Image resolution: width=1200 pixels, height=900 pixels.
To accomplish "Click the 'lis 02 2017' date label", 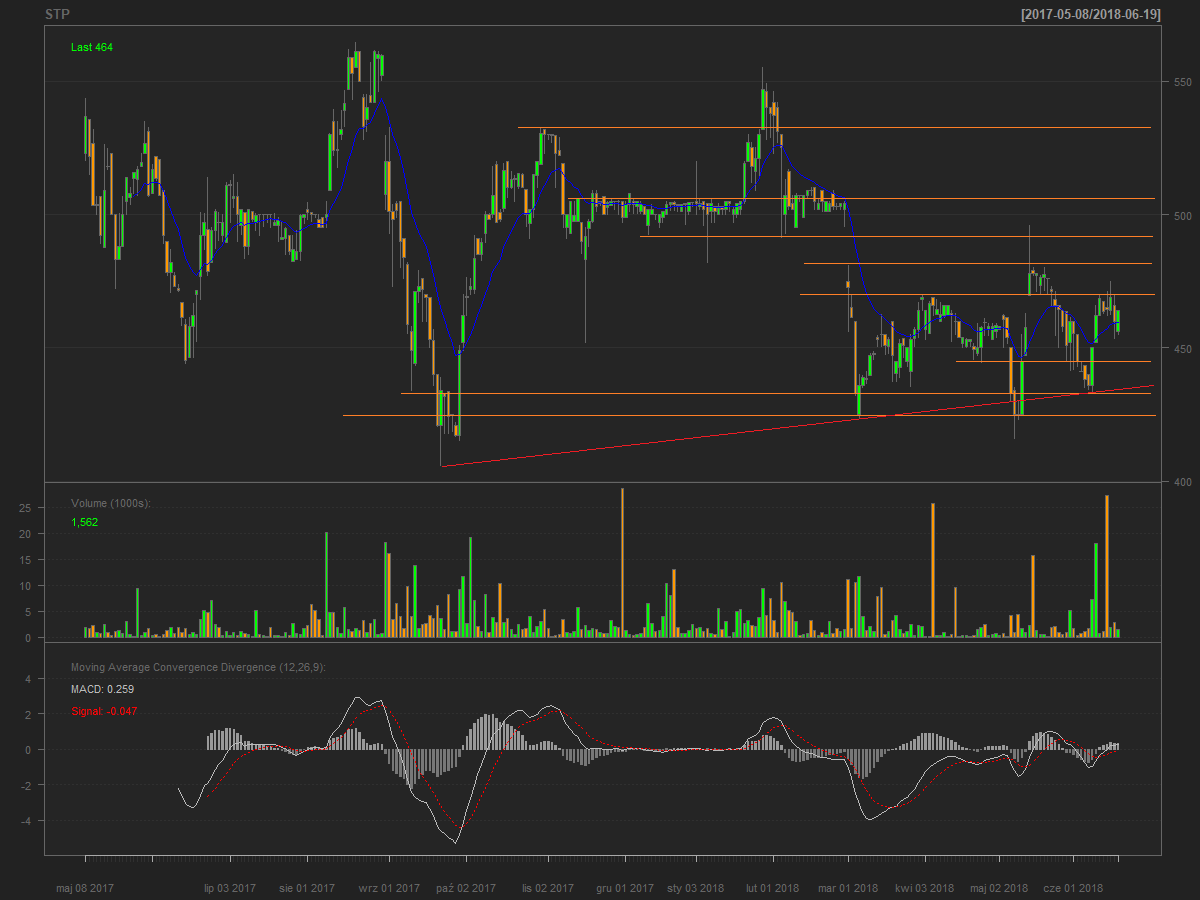I will point(548,888).
